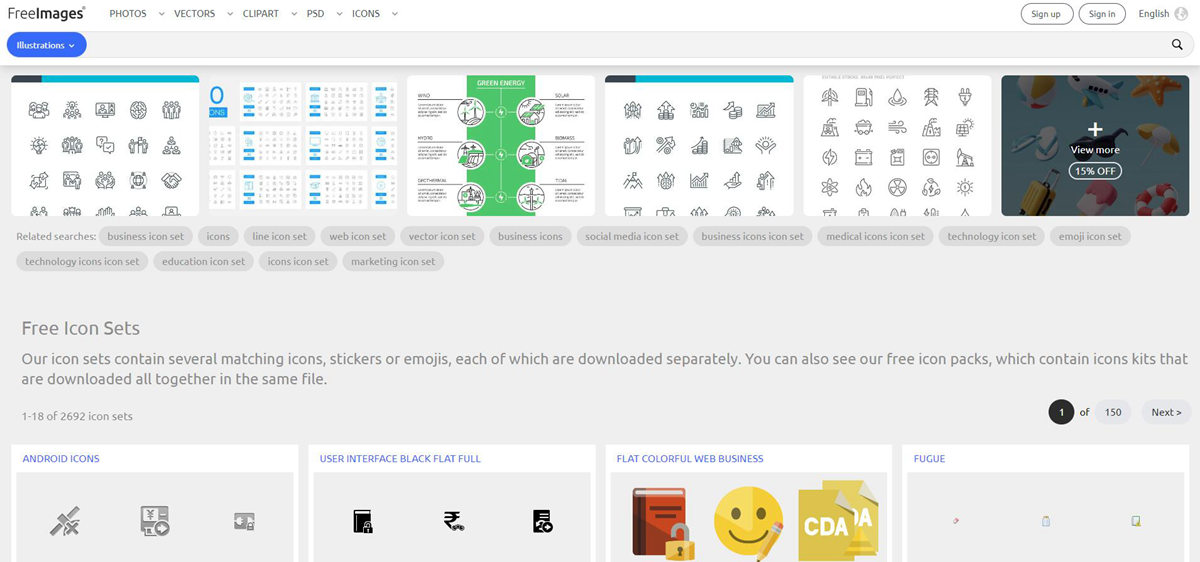Open the ICONS menu
Screen dimensions: 1200x562
(366, 14)
